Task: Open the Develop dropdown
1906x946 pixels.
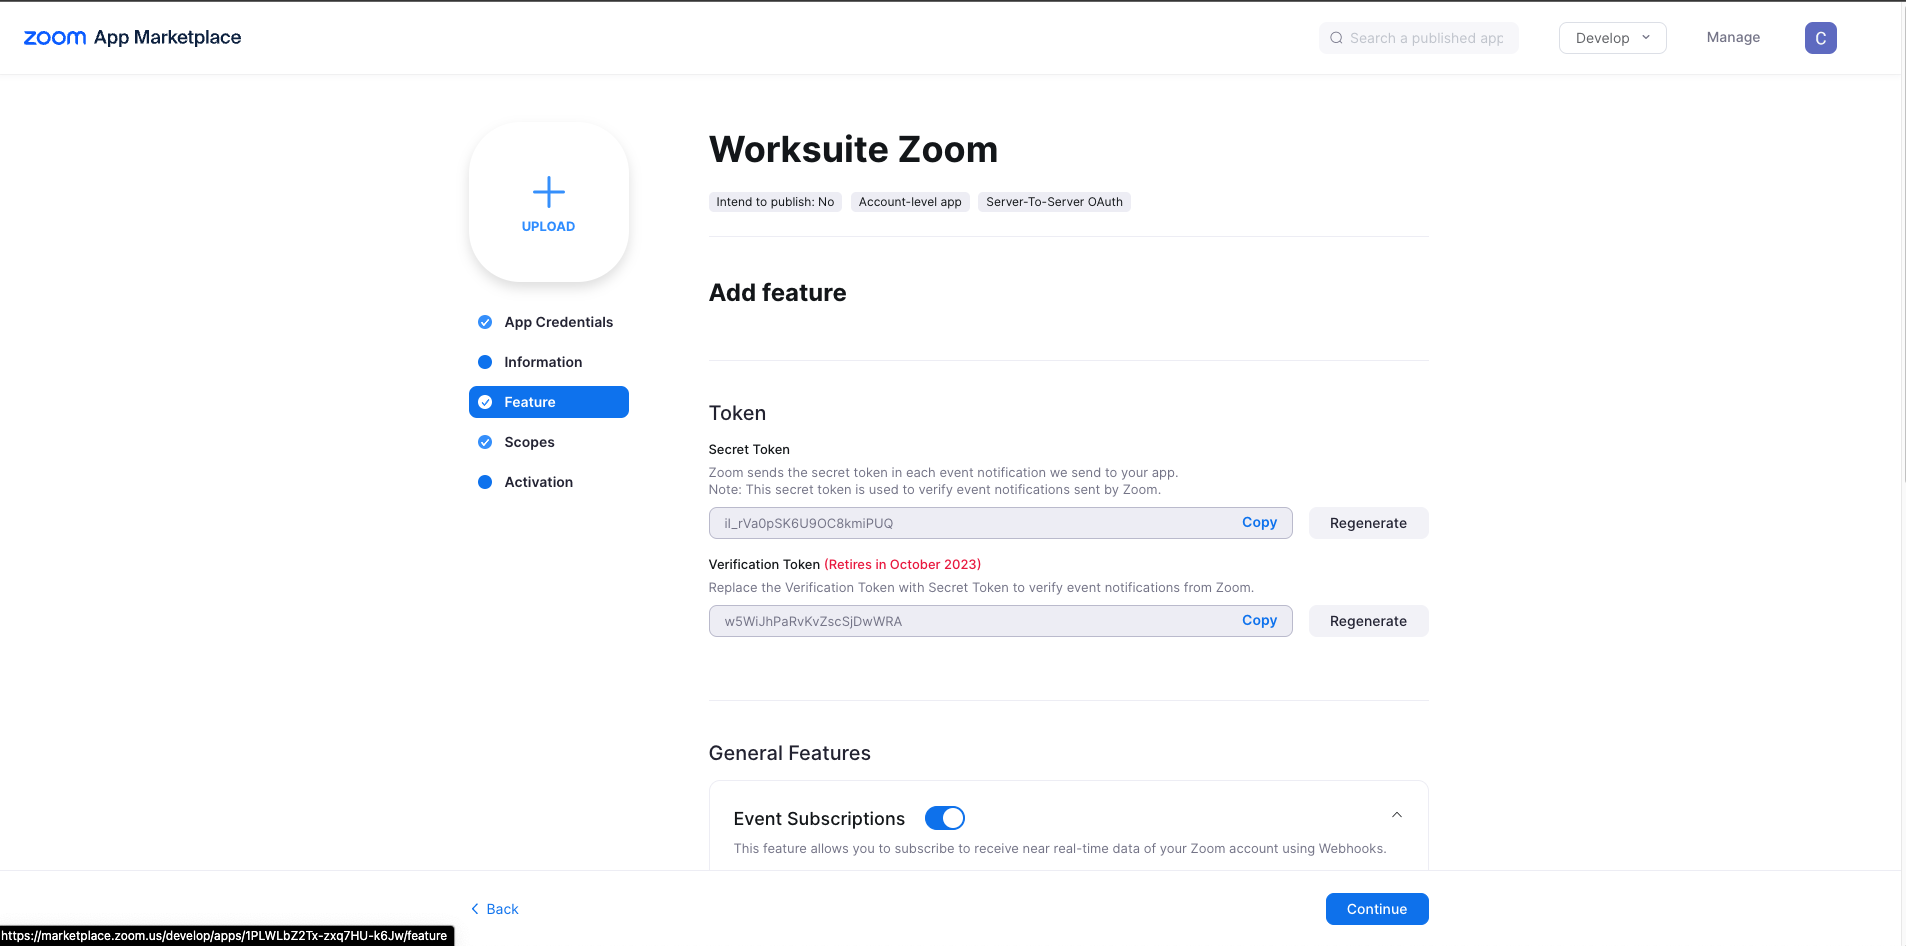Action: [x=1612, y=38]
